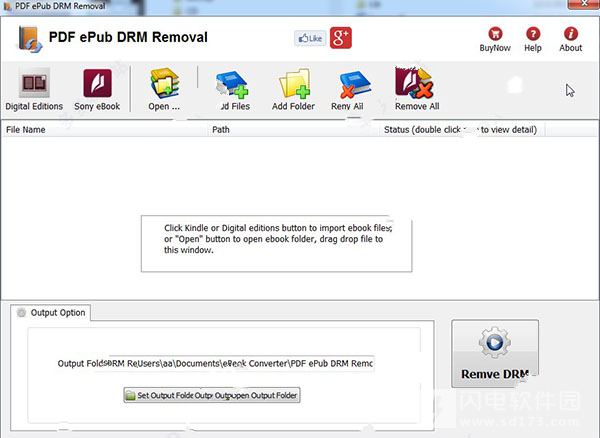Click the title bar application icon
This screenshot has height=438, width=600.
7,6
